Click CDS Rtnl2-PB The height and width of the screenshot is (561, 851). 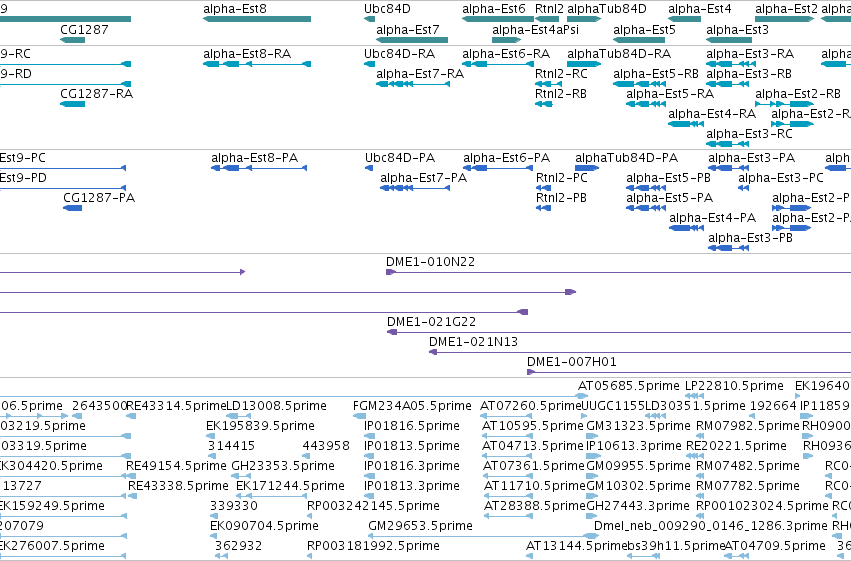click(543, 208)
